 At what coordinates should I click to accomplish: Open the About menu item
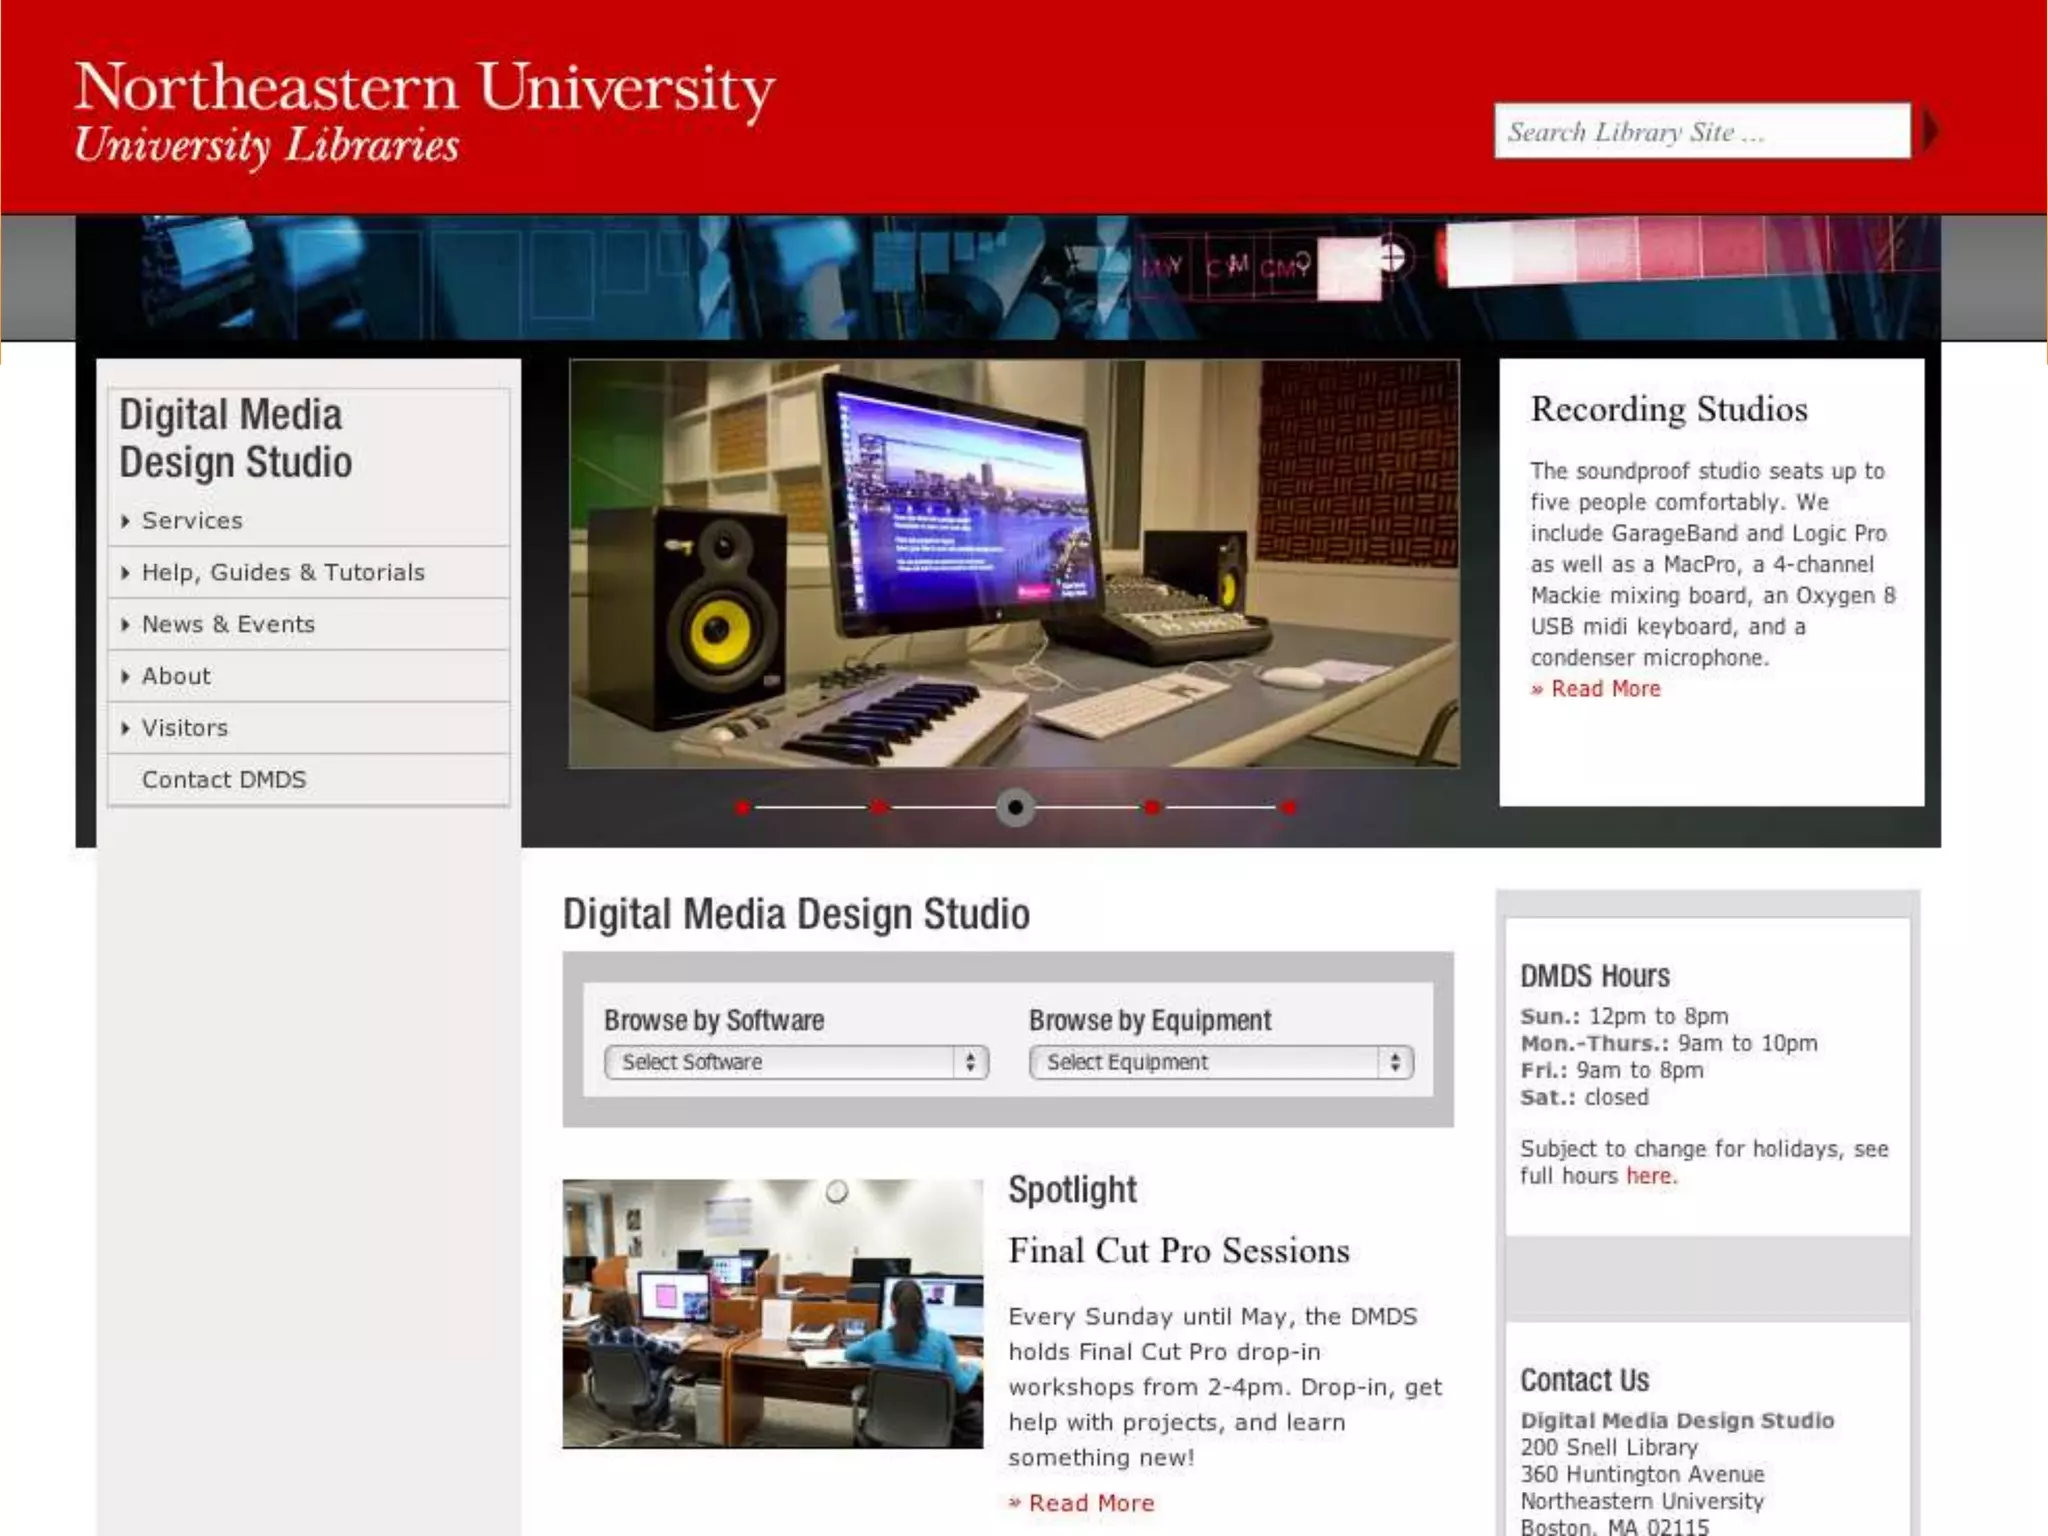tap(176, 677)
